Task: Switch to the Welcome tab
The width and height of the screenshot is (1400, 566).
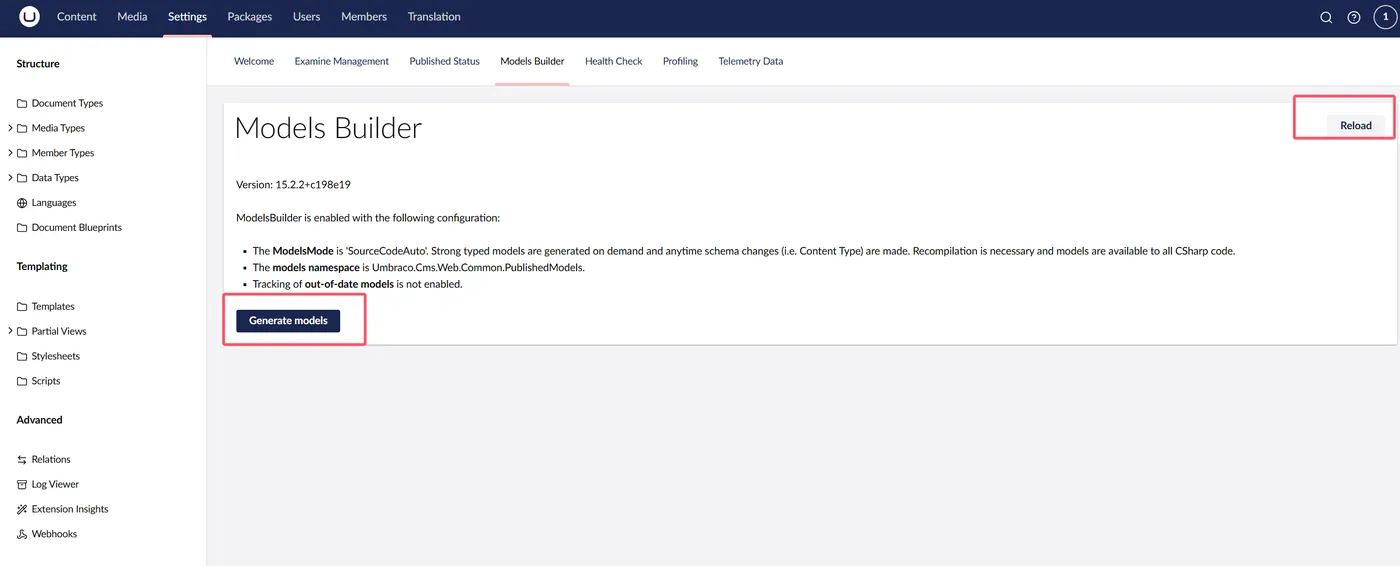Action: pyautogui.click(x=254, y=61)
